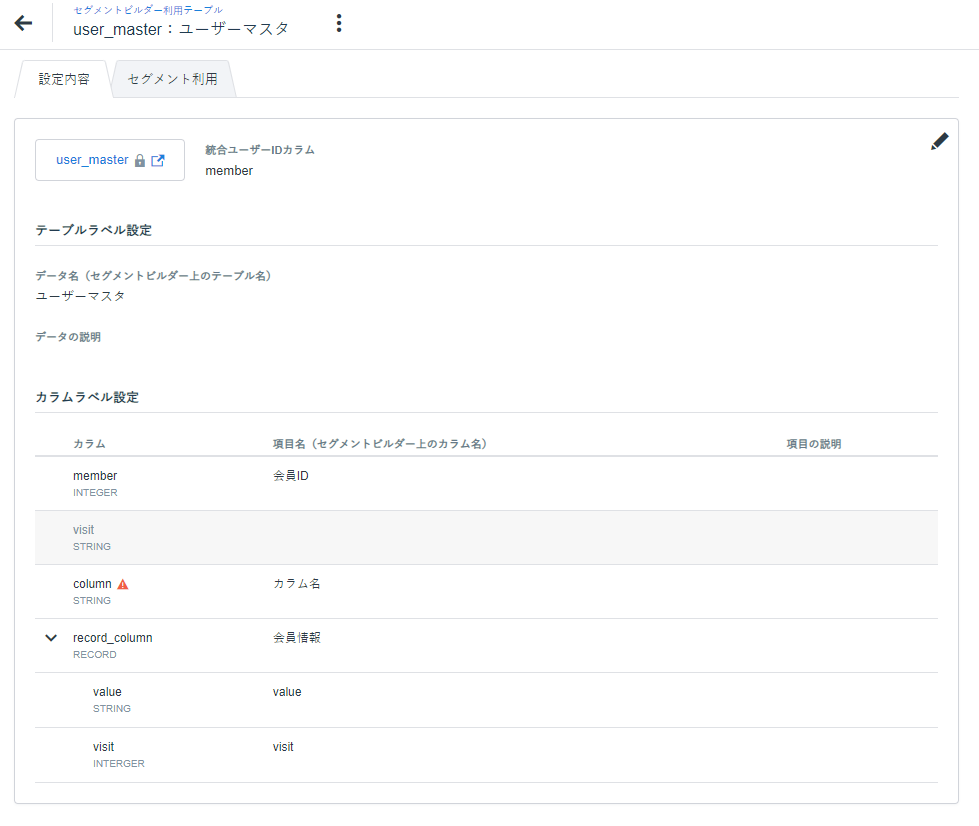979x826 pixels.
Task: Go back using the left arrow icon
Action: (x=23, y=23)
